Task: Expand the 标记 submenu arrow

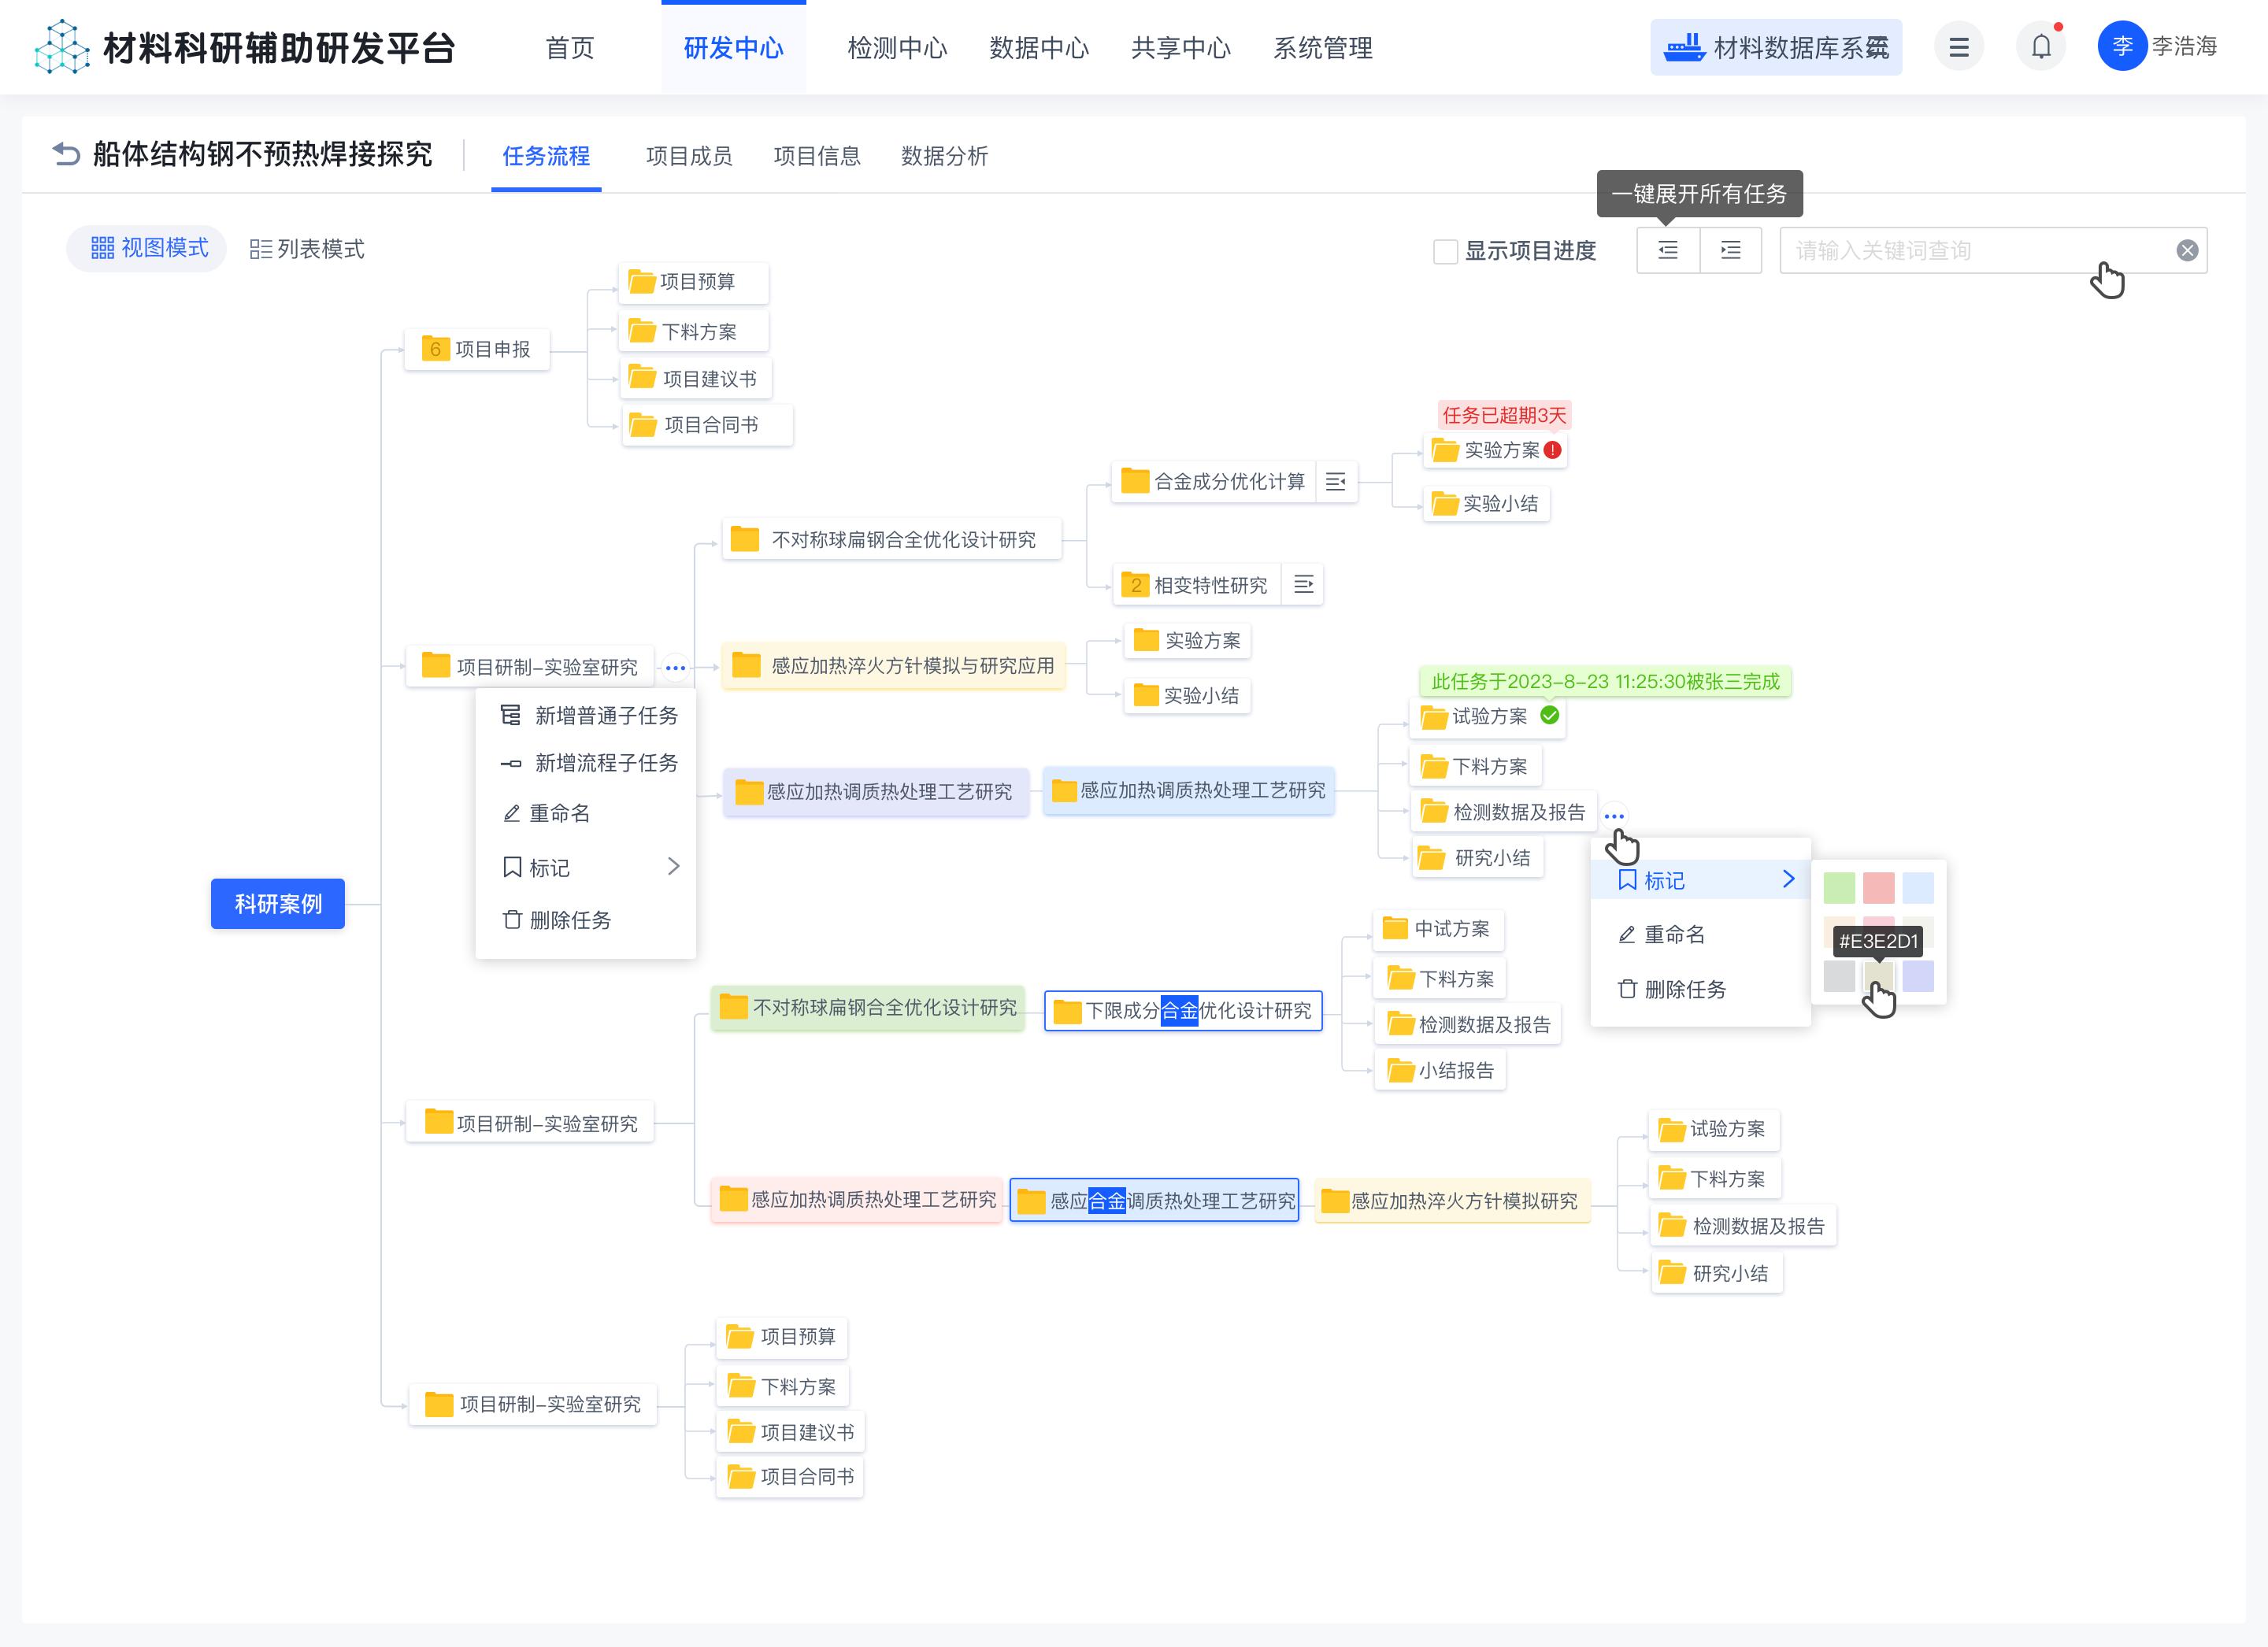Action: (x=1788, y=879)
